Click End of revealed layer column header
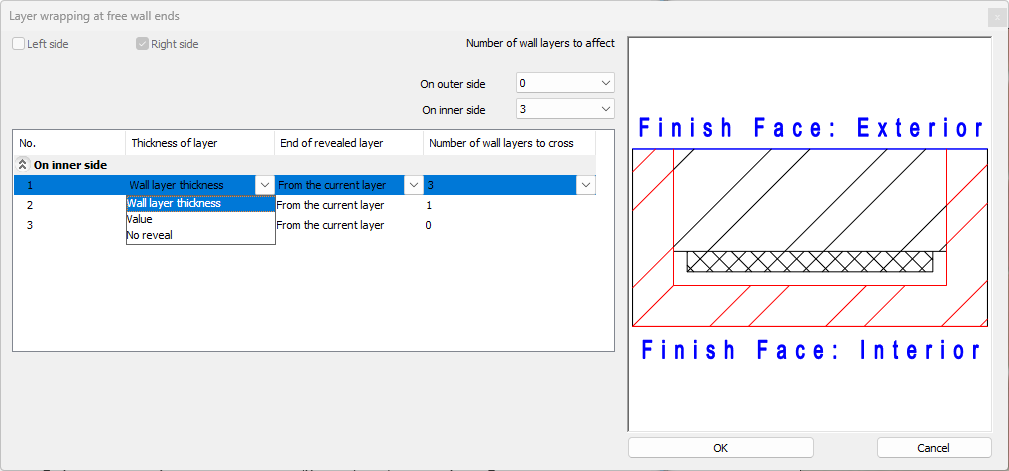 [x=349, y=143]
